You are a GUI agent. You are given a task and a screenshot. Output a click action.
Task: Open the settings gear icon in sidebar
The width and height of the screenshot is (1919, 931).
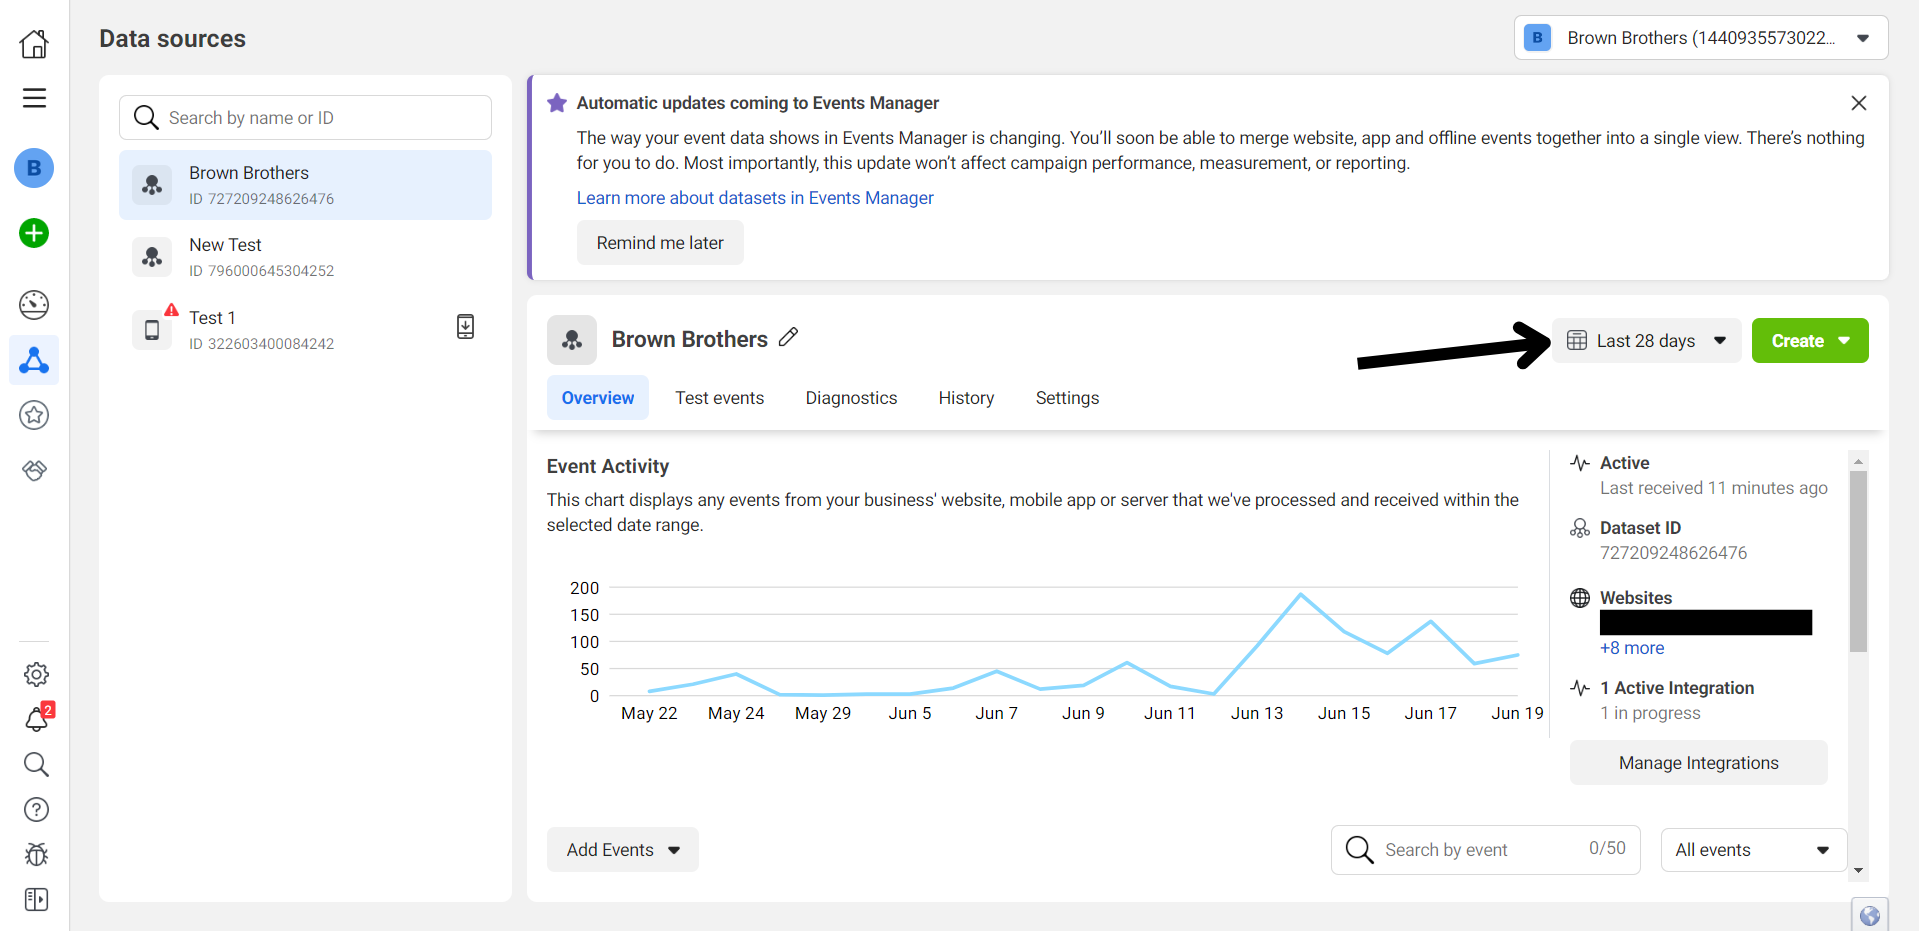[36, 675]
